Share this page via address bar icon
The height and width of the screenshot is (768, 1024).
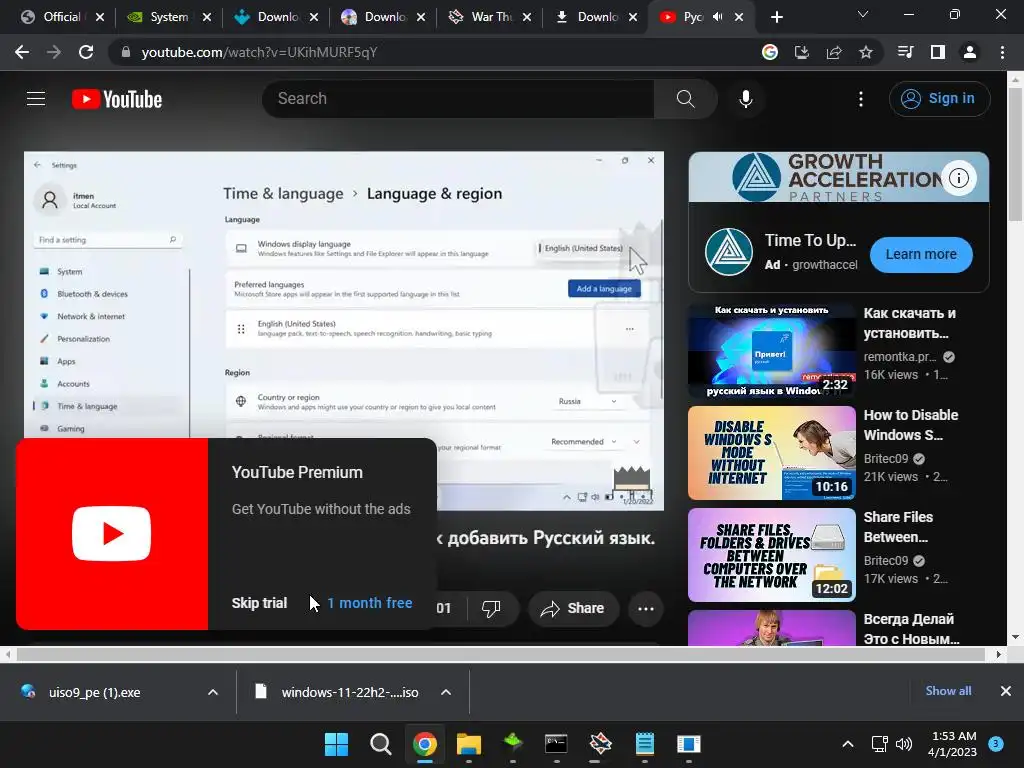tap(834, 52)
